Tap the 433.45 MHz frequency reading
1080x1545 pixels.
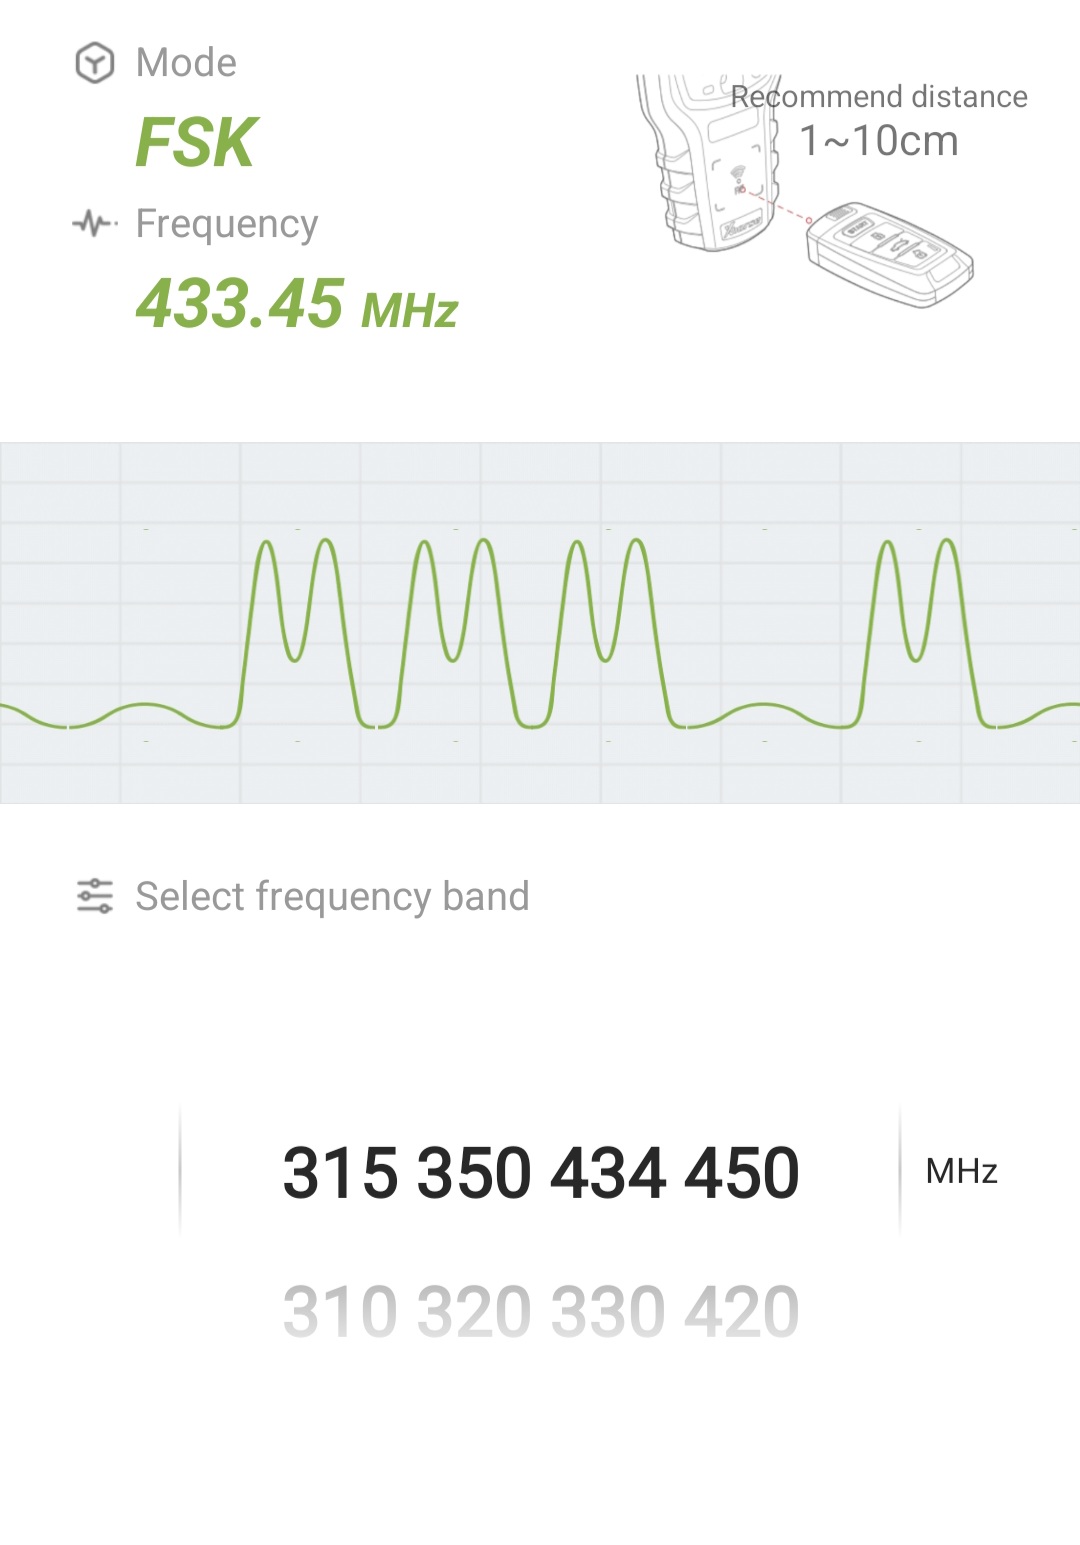point(297,304)
